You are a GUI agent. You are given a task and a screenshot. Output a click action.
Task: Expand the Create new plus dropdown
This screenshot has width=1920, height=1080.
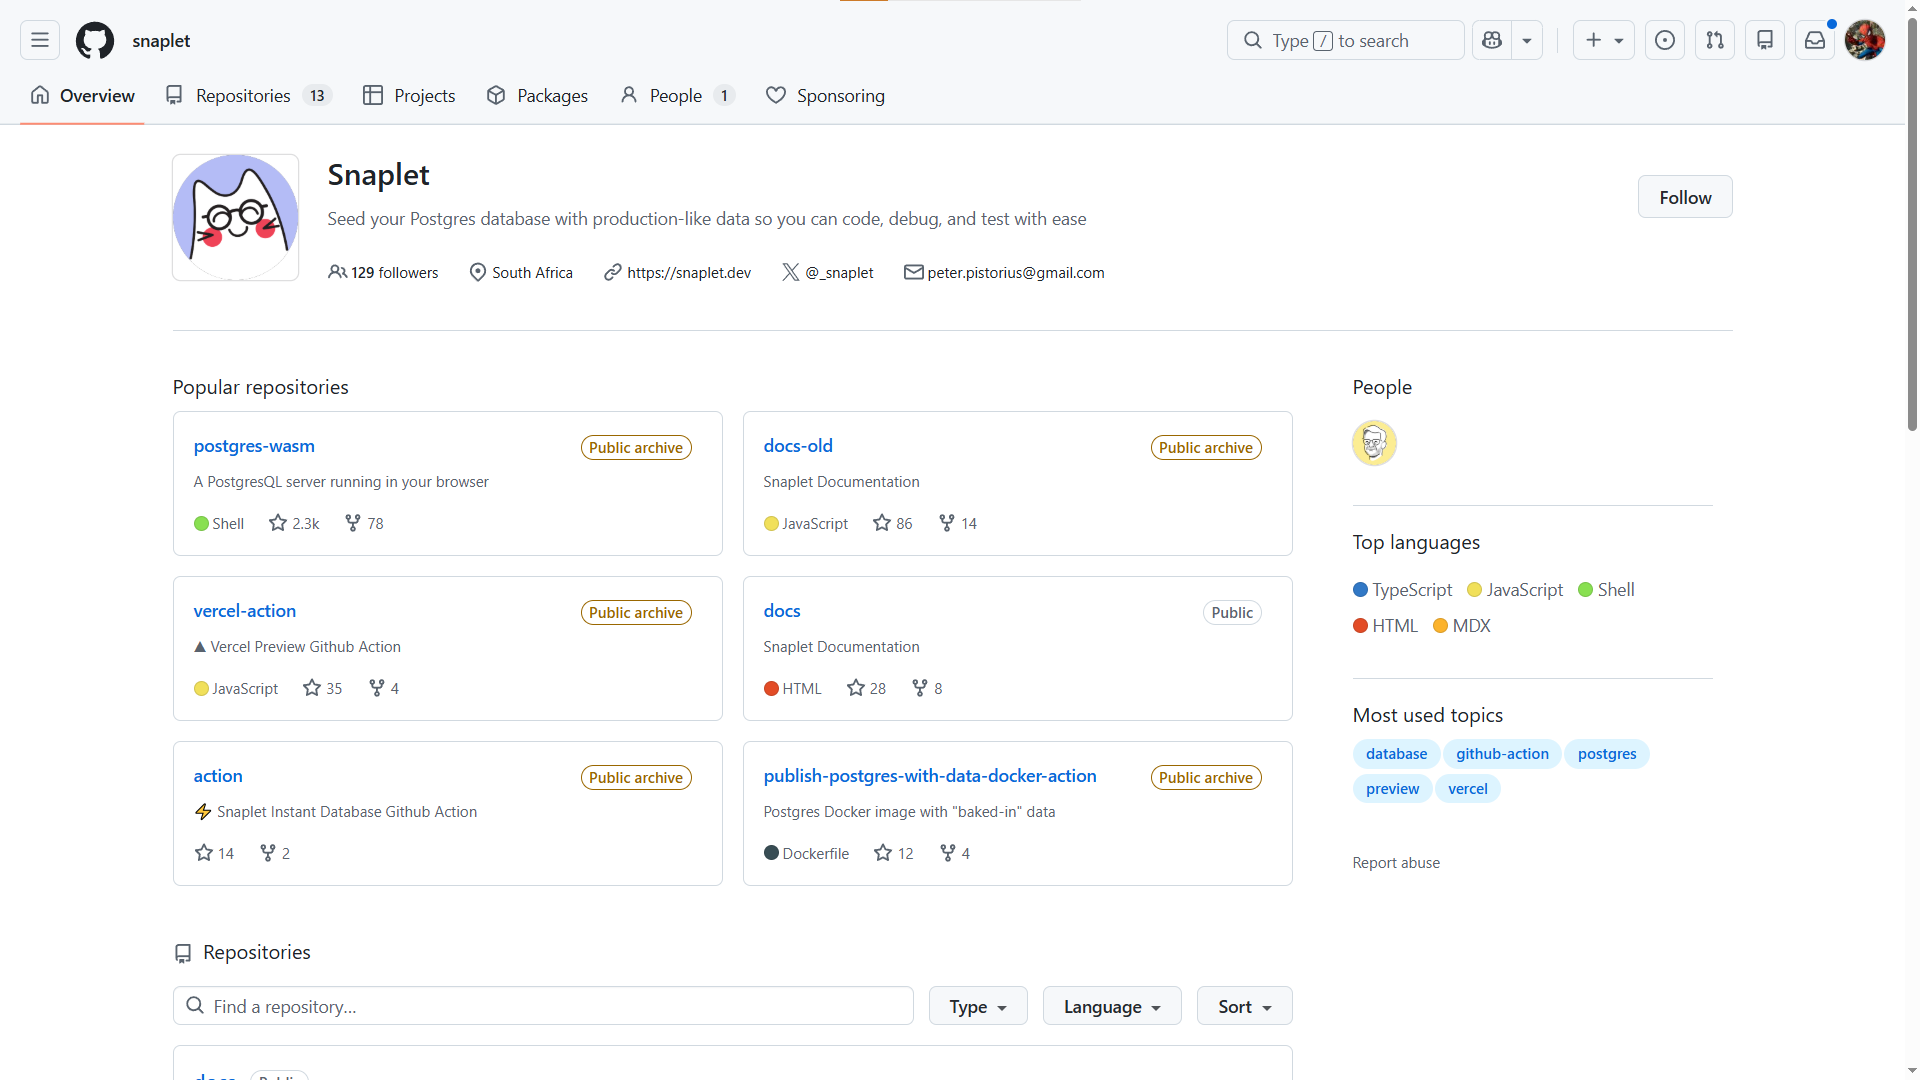[x=1603, y=40]
